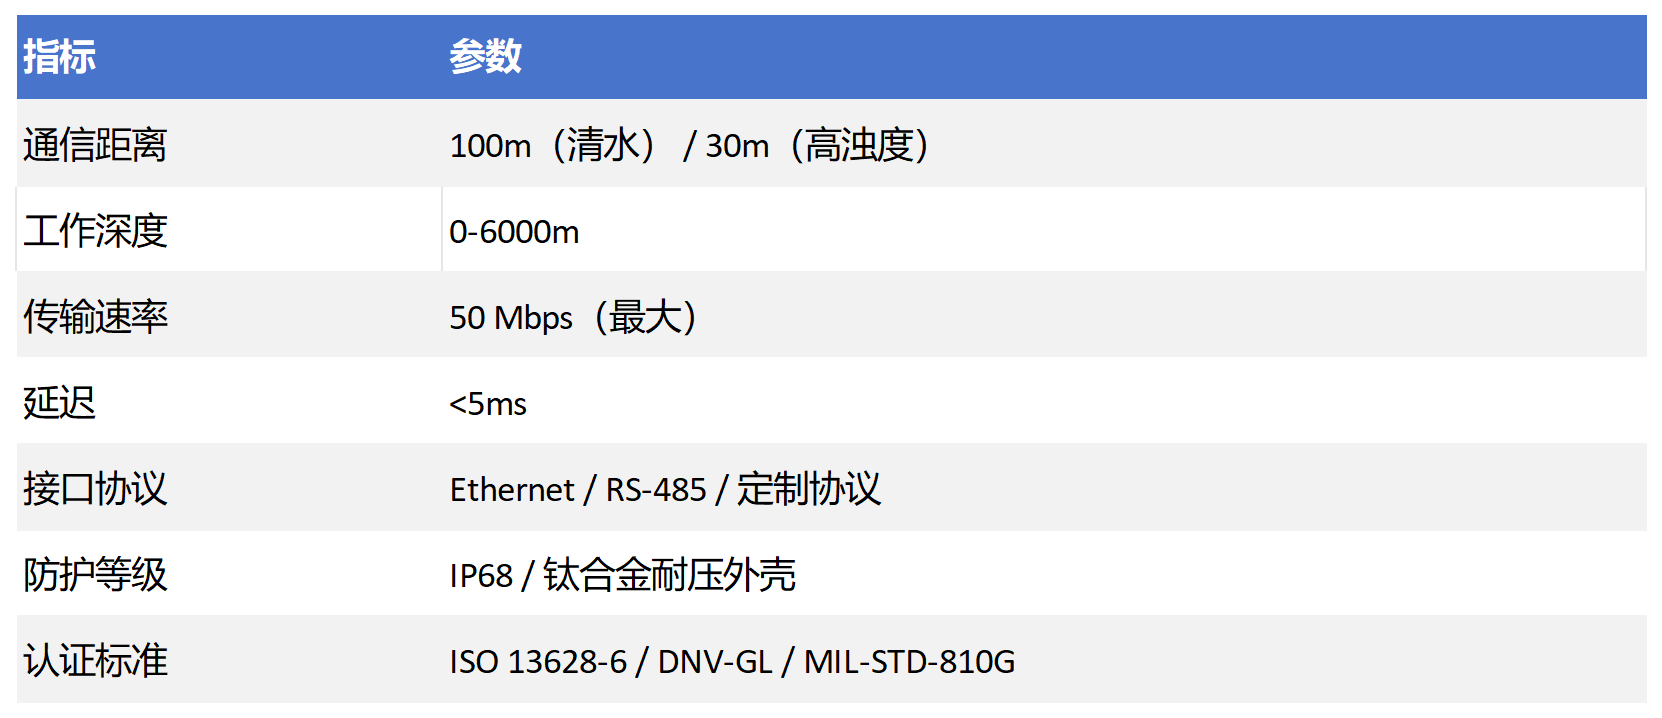Select the 通信距离 row label
The image size is (1662, 718).
click(x=95, y=146)
